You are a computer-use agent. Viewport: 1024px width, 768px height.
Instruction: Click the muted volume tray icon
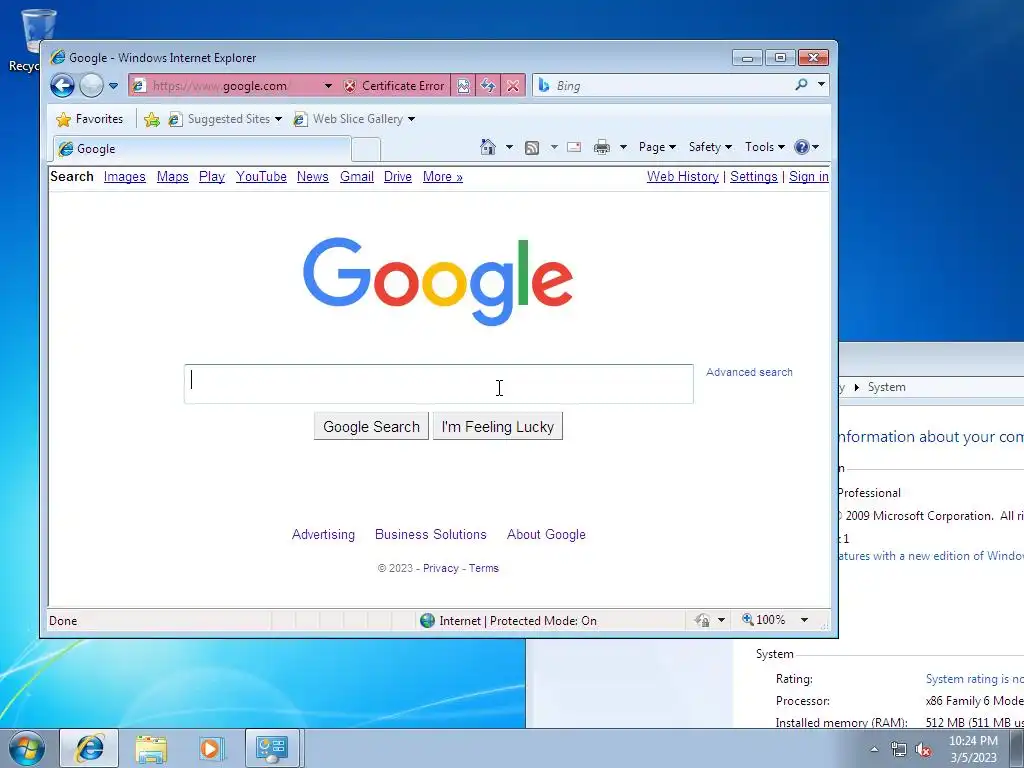click(x=923, y=749)
